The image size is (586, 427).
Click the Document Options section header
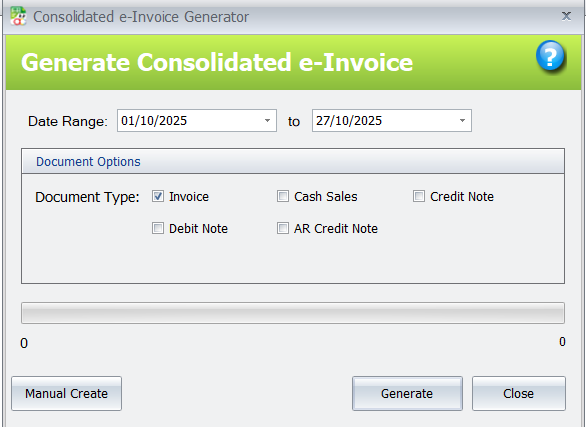(x=293, y=161)
